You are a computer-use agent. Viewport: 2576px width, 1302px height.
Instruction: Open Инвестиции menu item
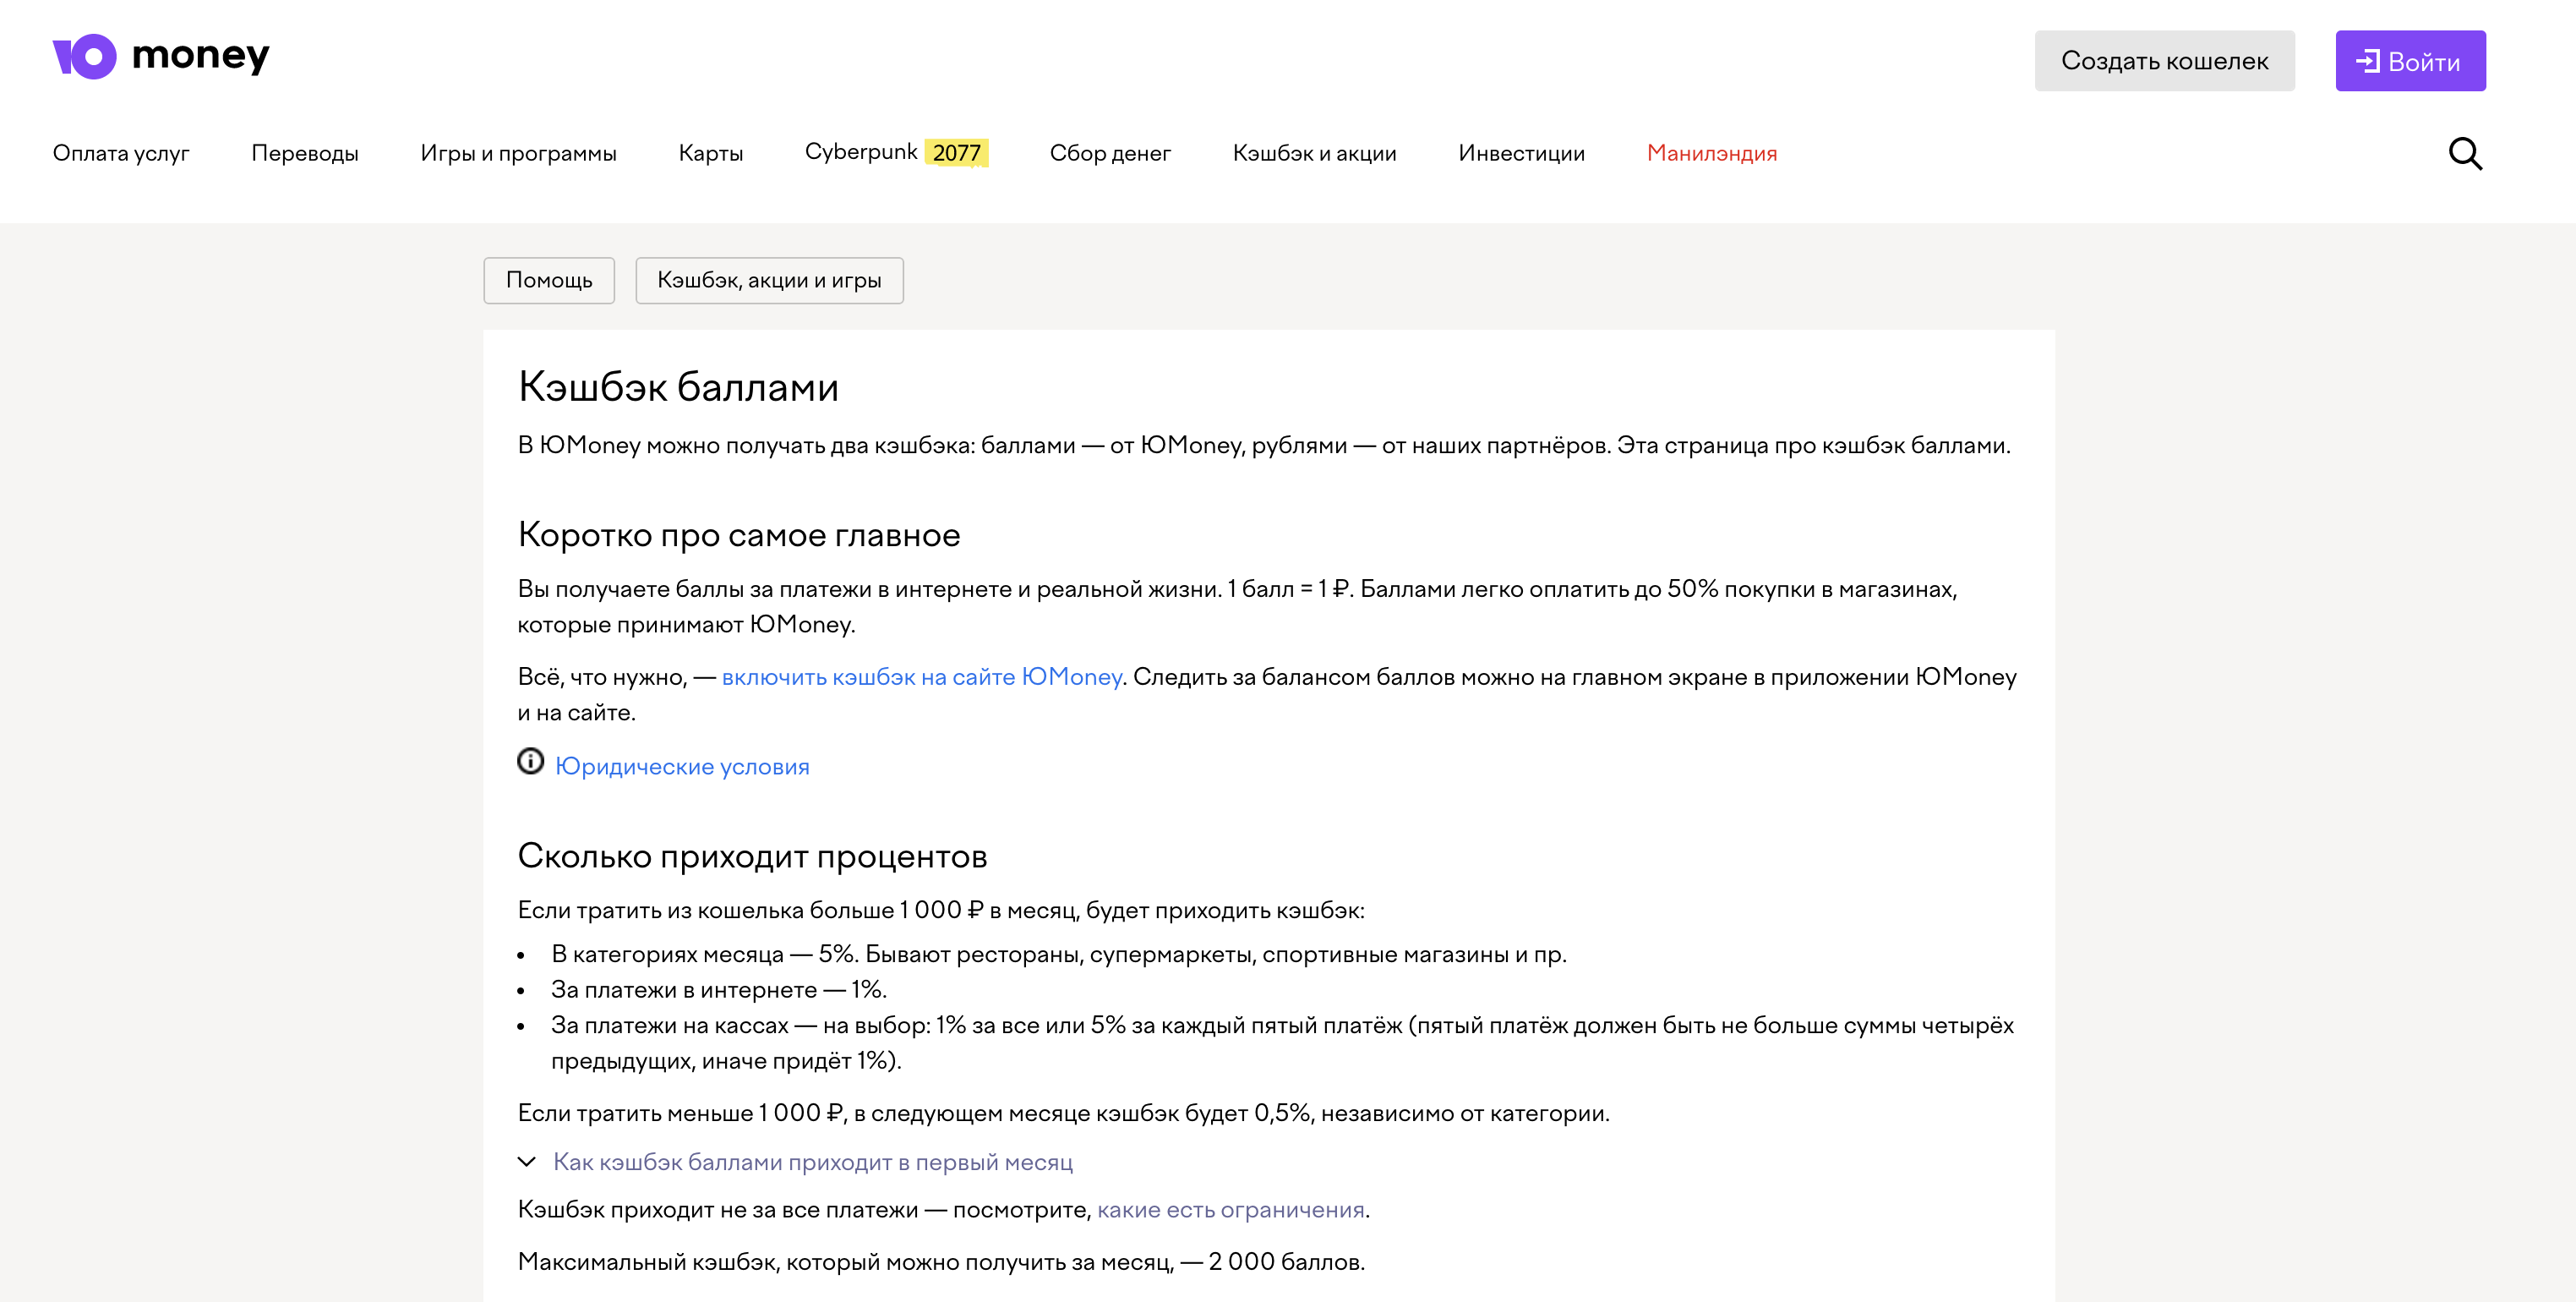(1521, 153)
